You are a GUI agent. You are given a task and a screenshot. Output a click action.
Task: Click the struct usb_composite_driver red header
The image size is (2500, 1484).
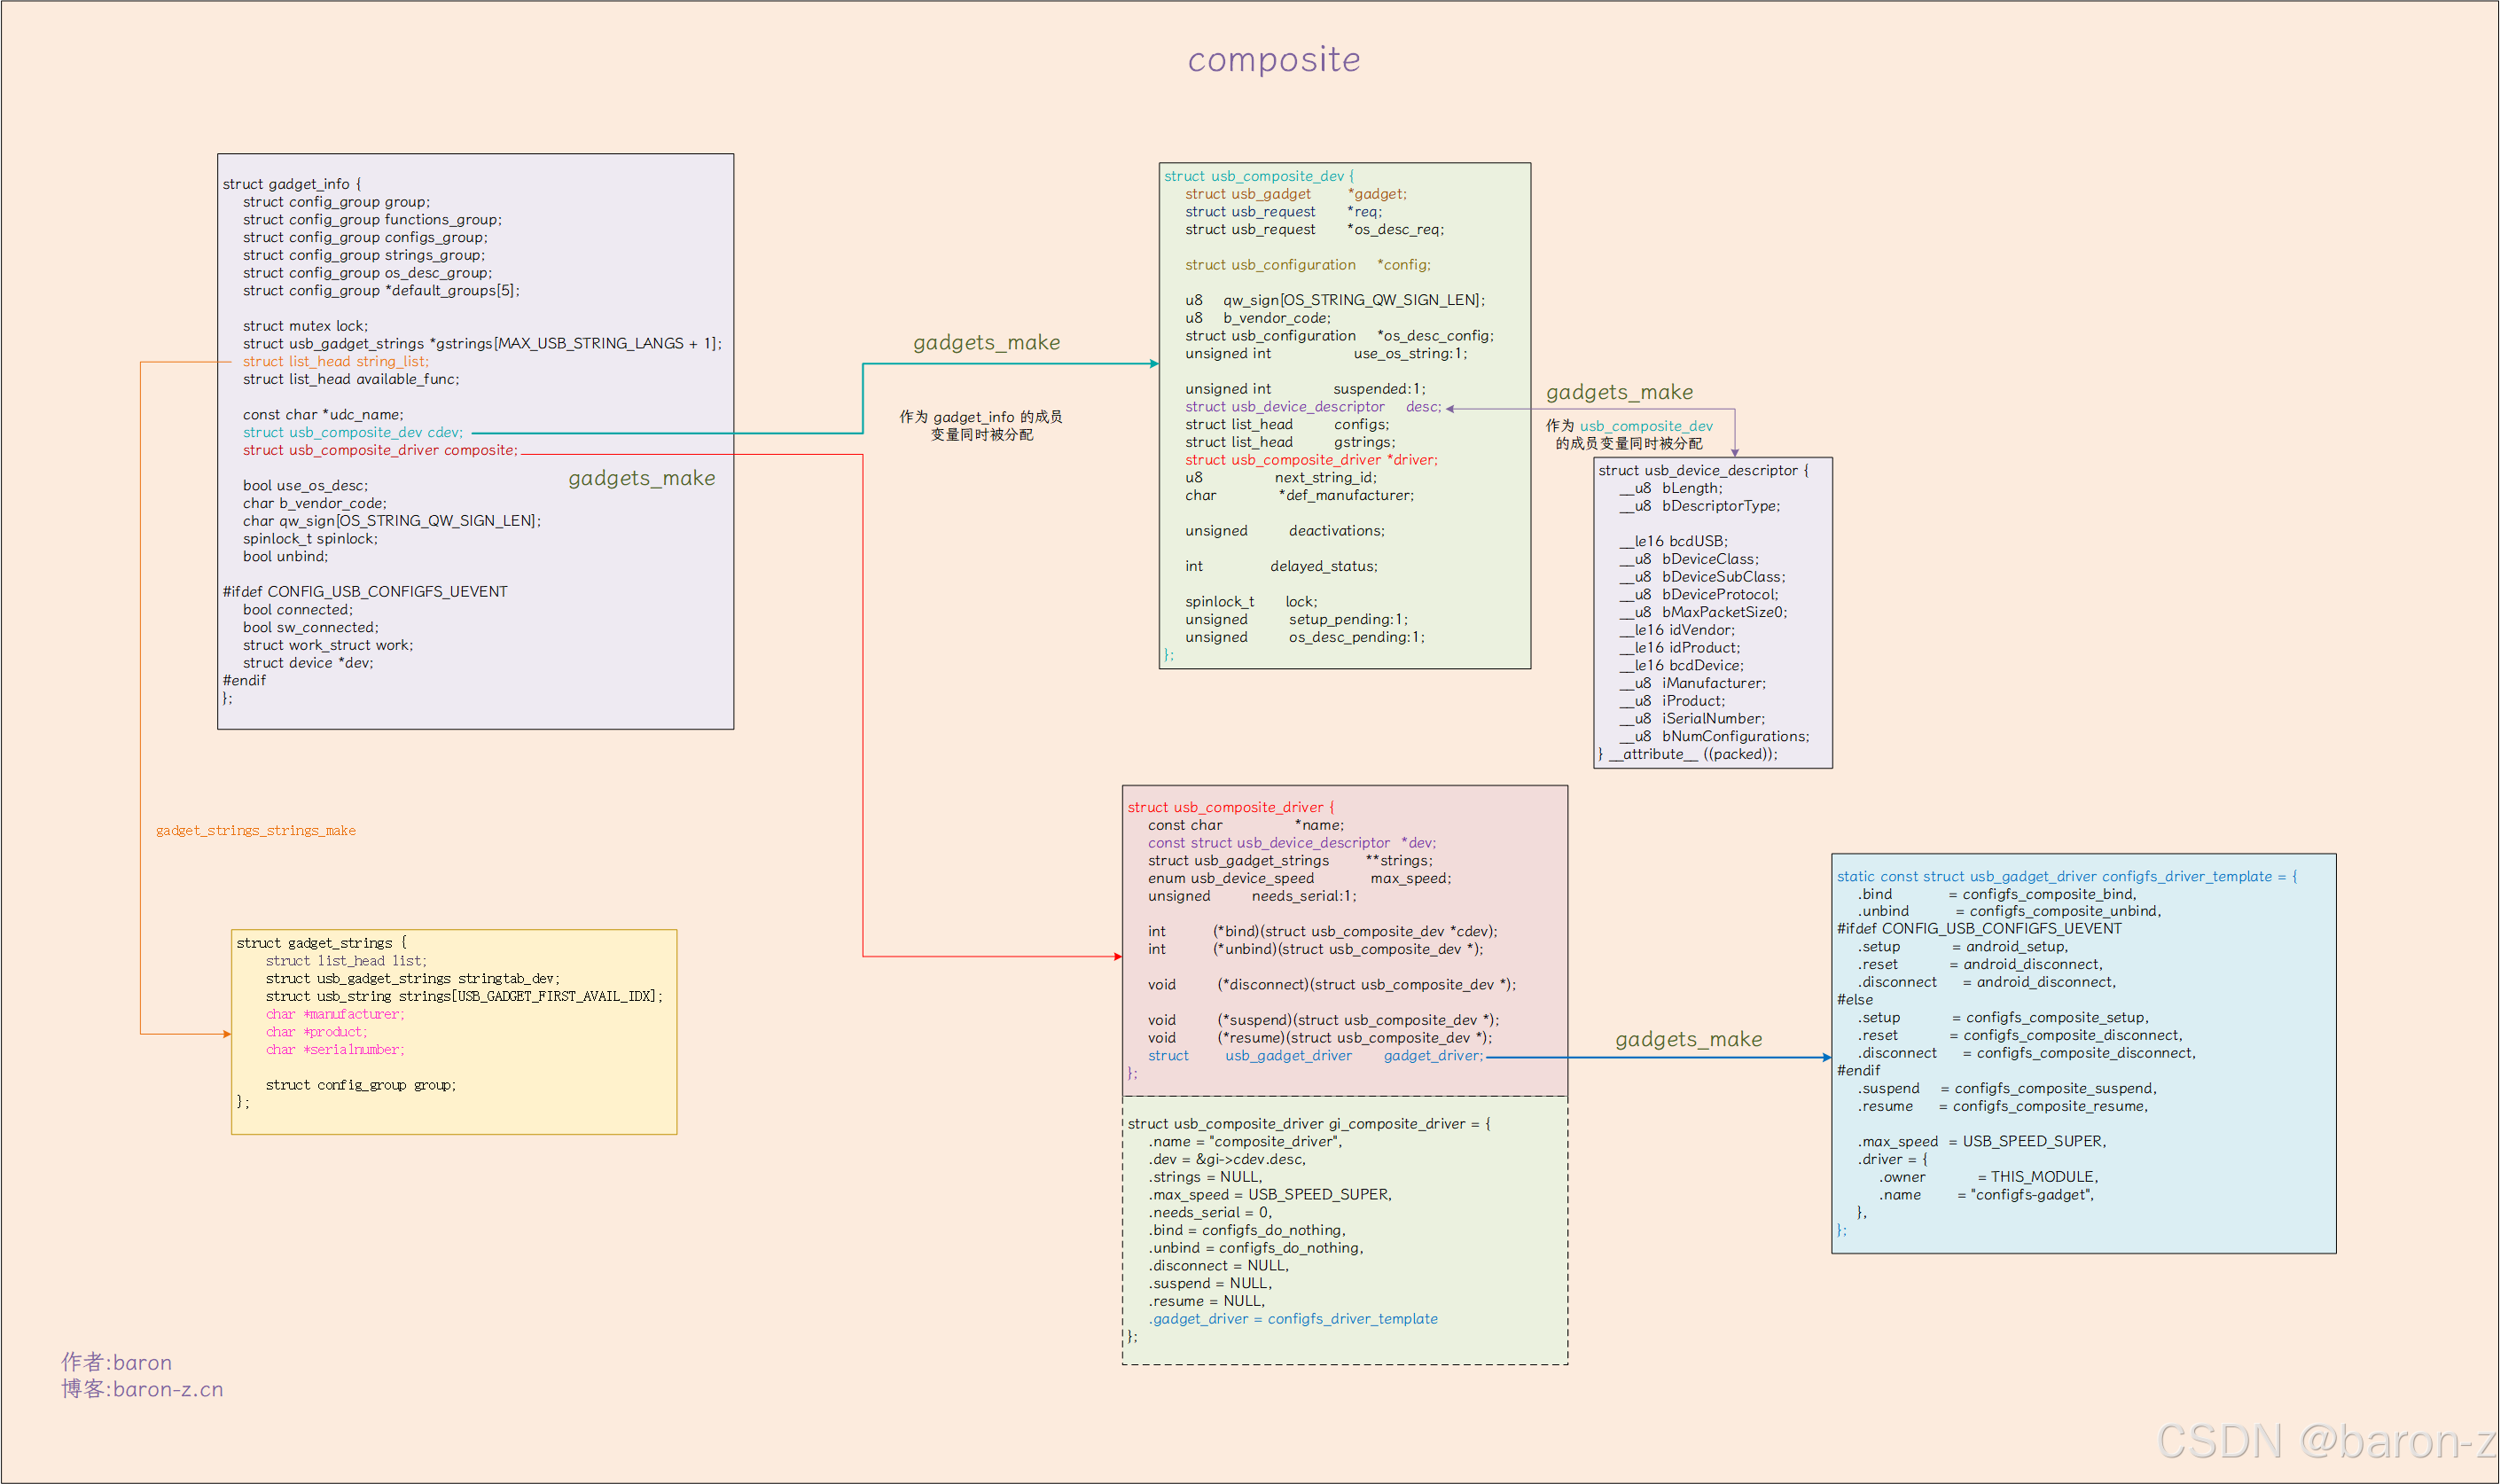coord(1230,807)
